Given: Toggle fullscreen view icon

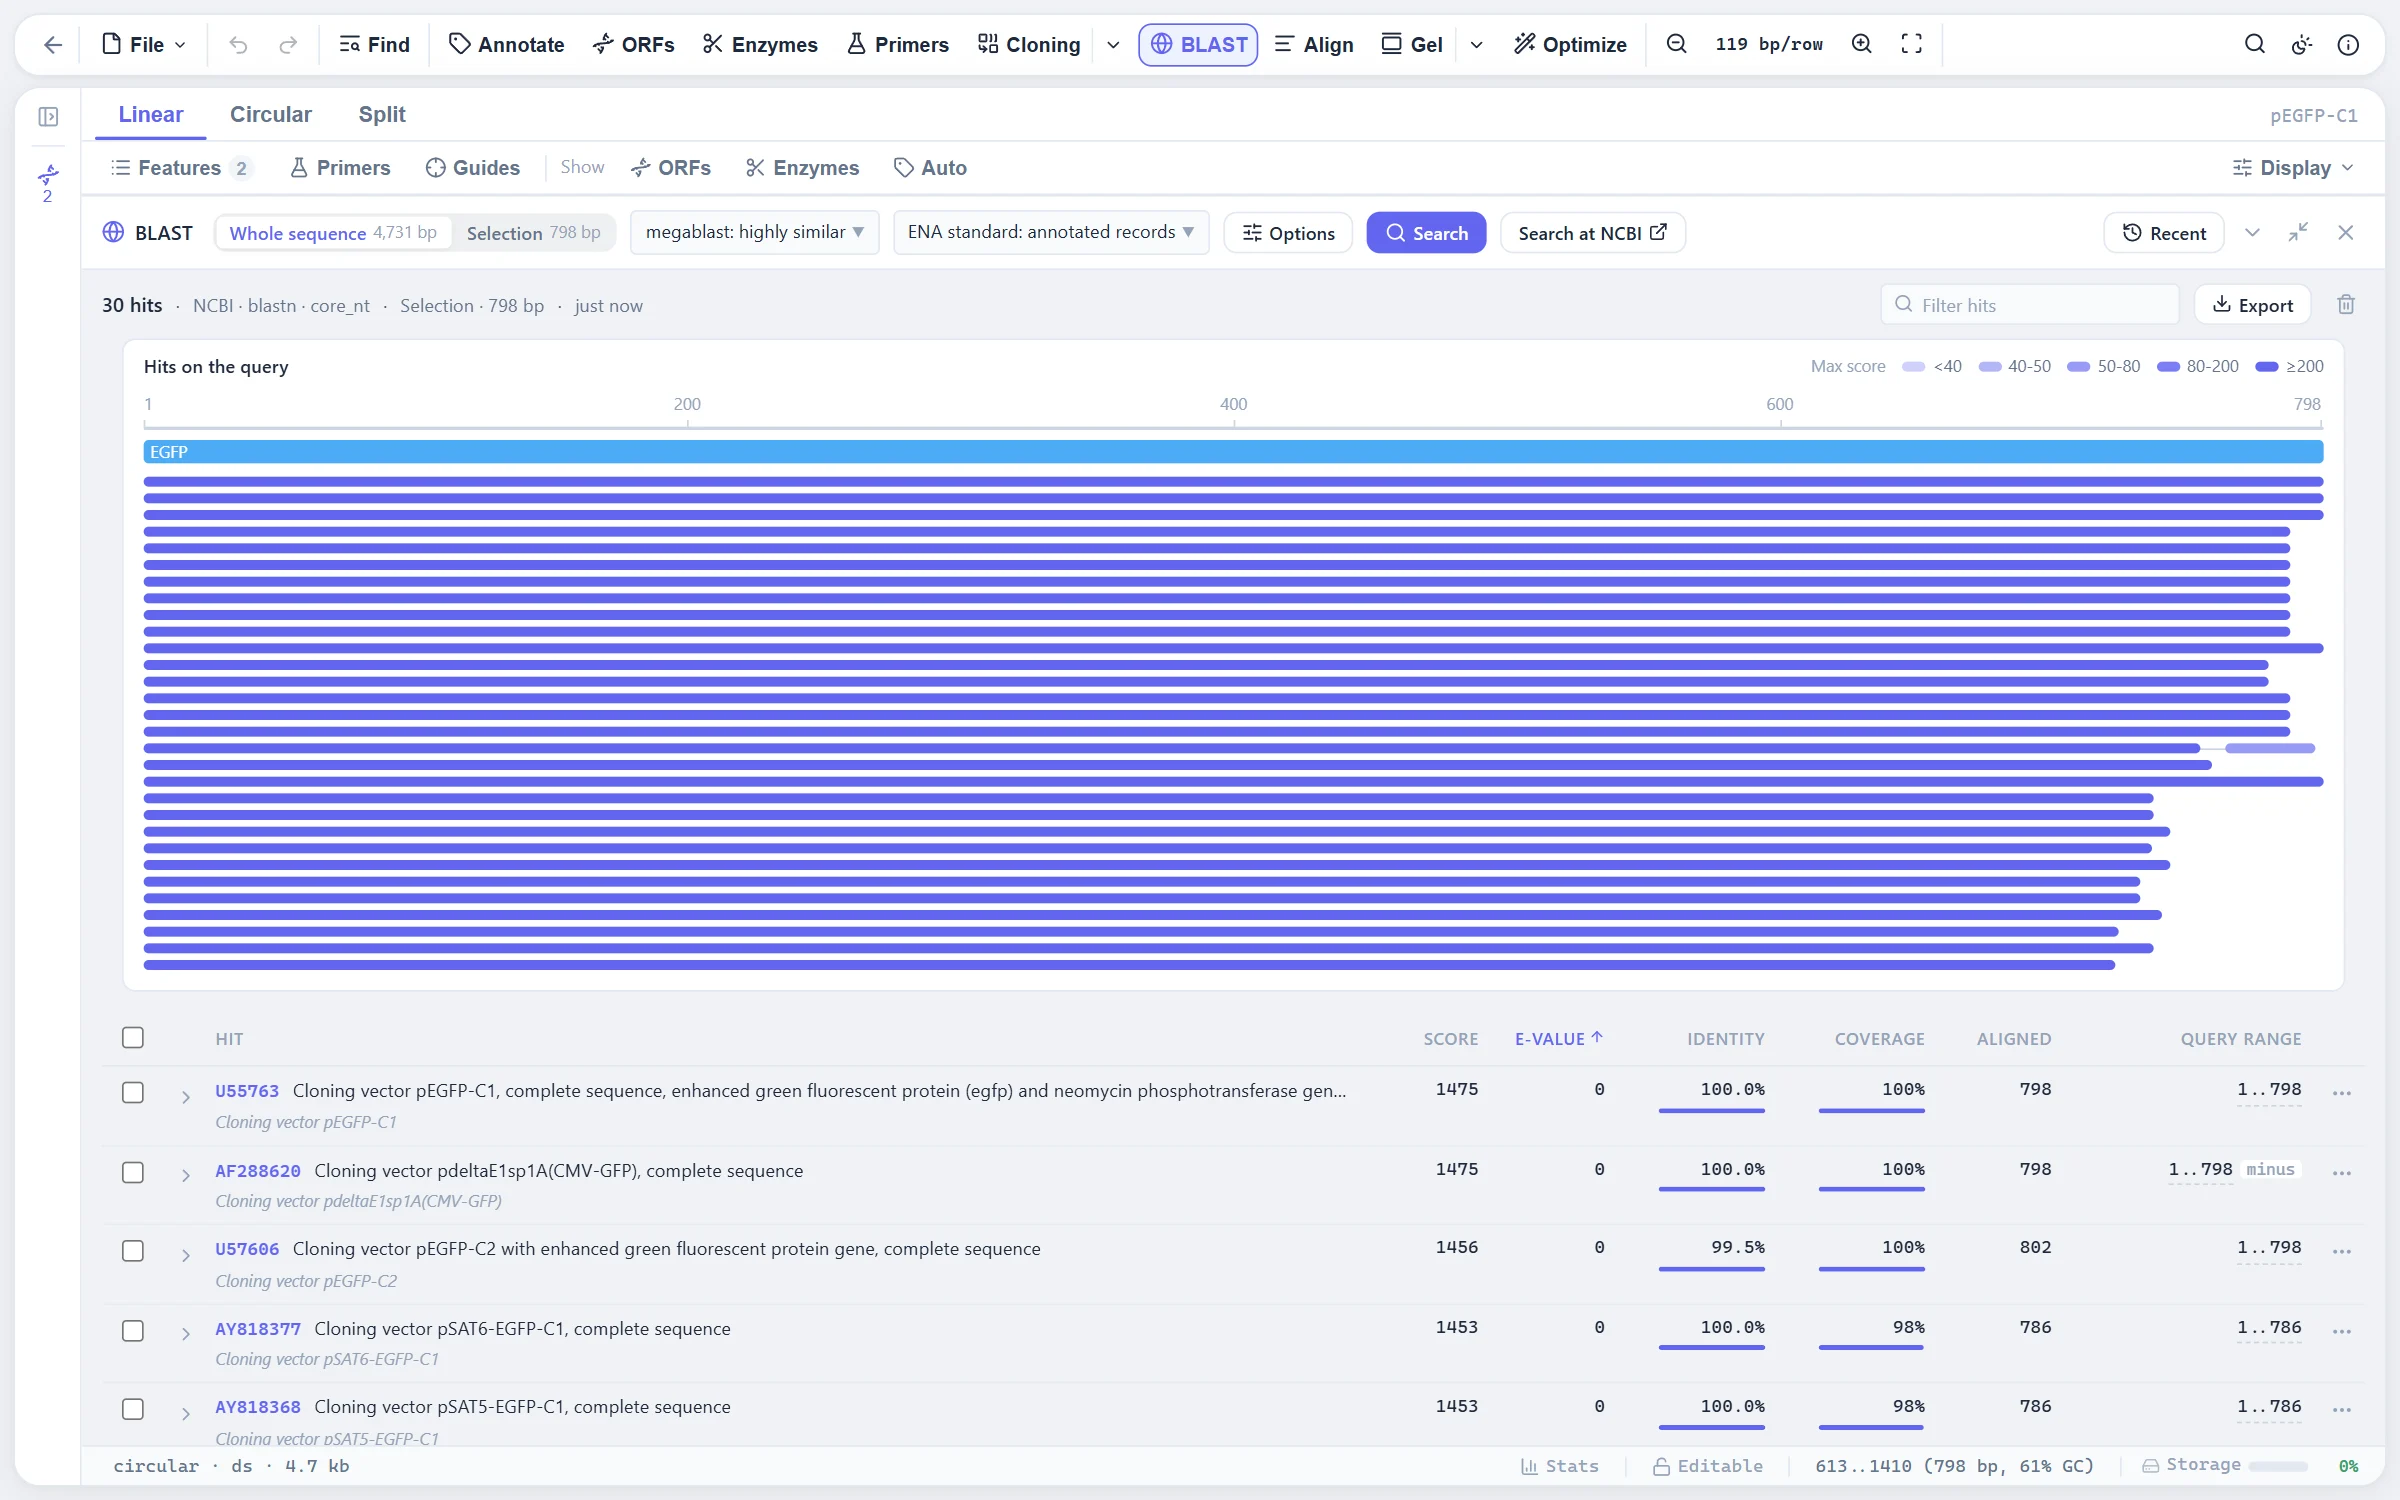Looking at the screenshot, I should click(1911, 44).
